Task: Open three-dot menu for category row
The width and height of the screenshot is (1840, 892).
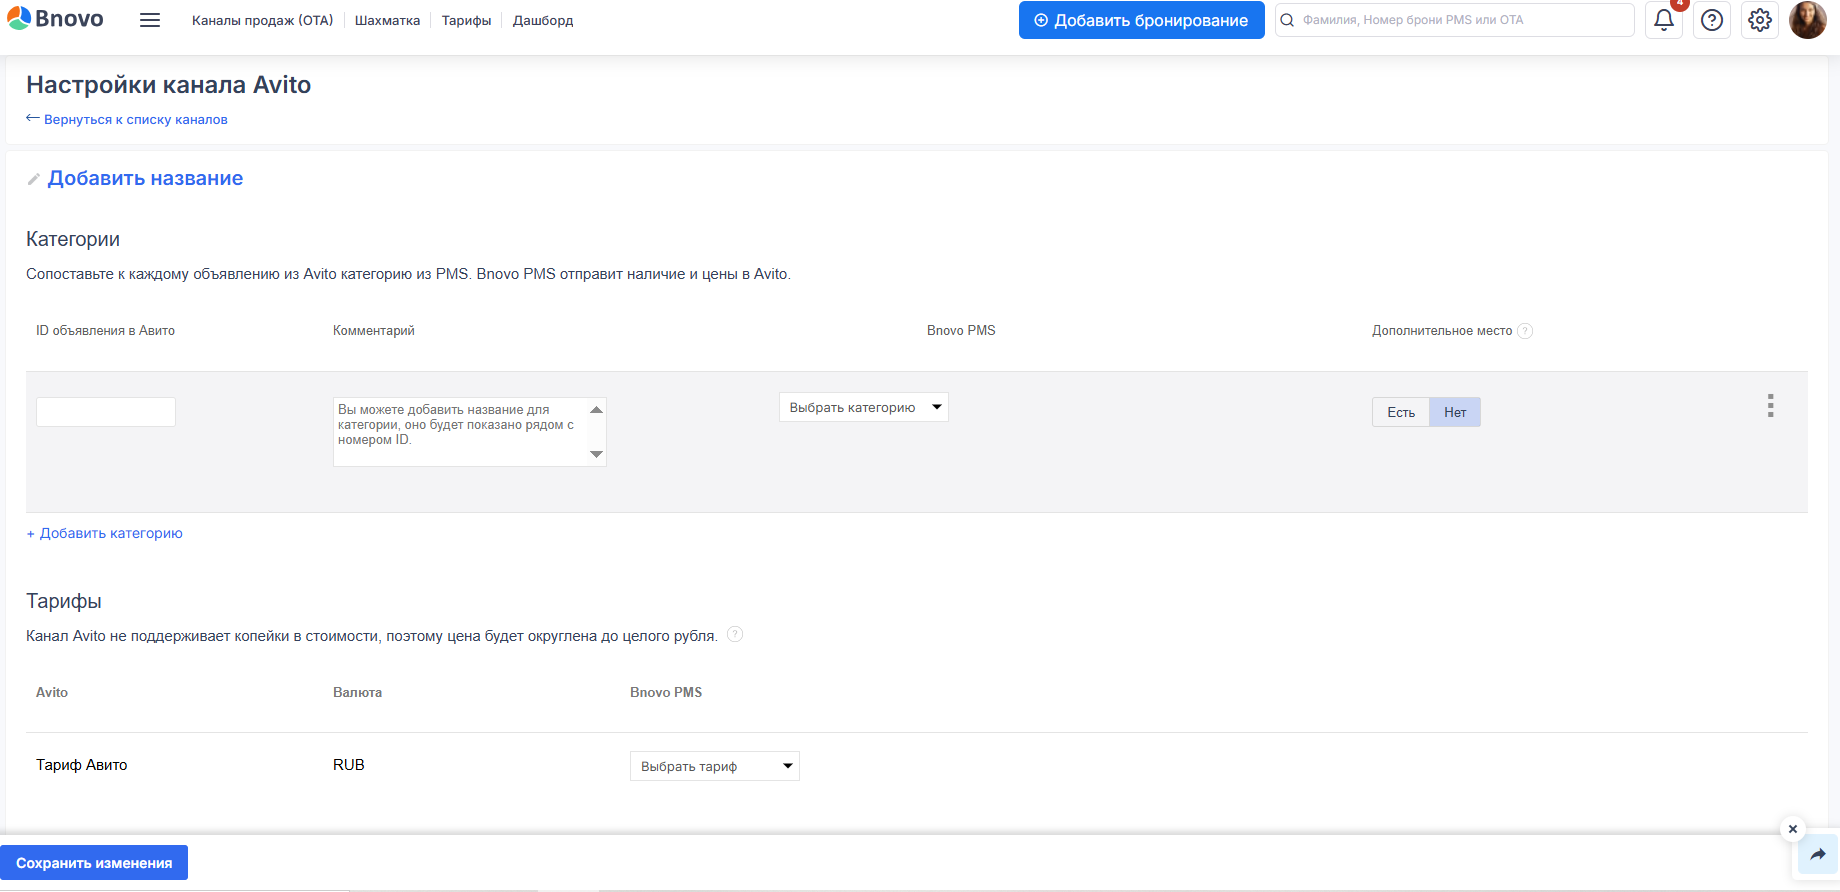Action: tap(1770, 406)
